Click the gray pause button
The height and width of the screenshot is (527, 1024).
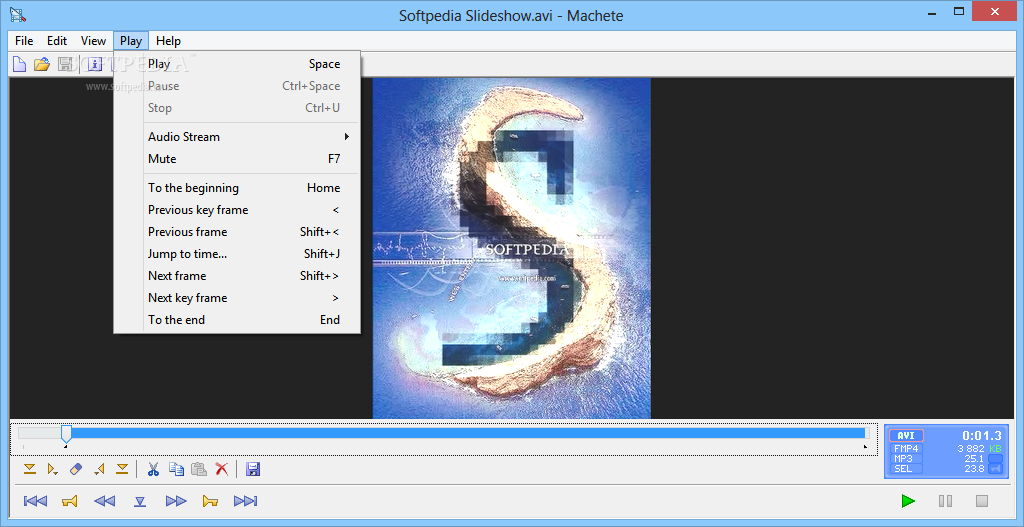click(x=945, y=501)
